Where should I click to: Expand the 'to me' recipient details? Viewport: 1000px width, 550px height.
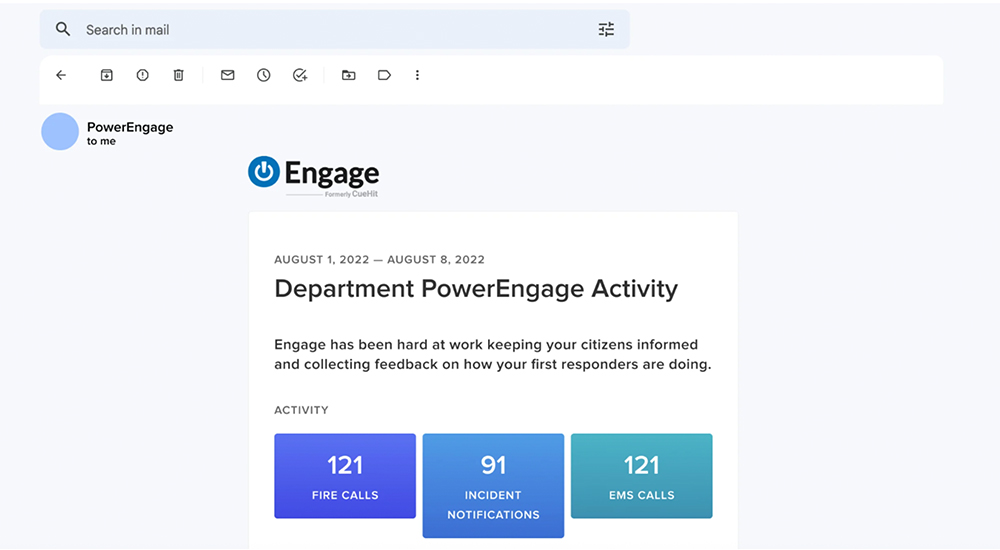(x=101, y=142)
